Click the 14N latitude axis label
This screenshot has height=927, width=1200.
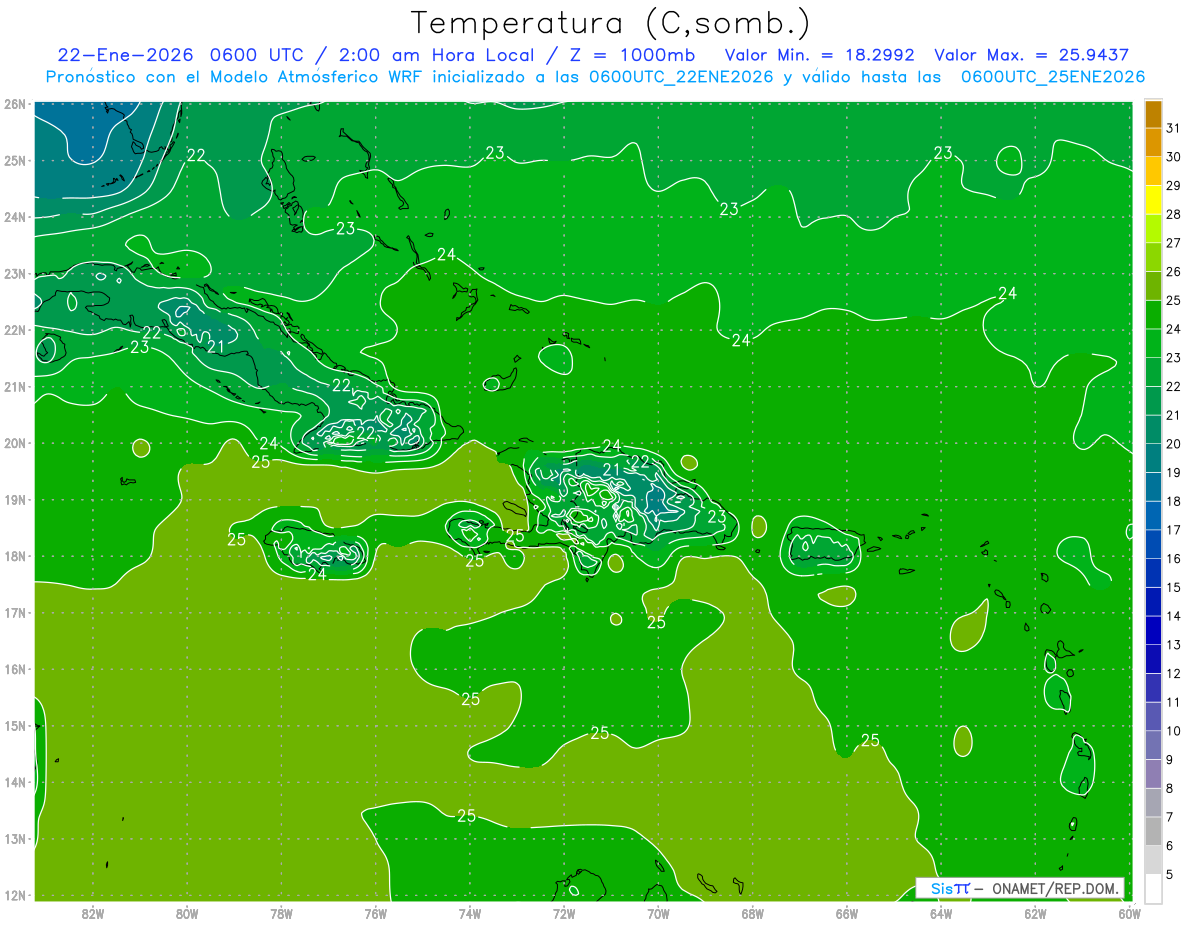point(15,782)
